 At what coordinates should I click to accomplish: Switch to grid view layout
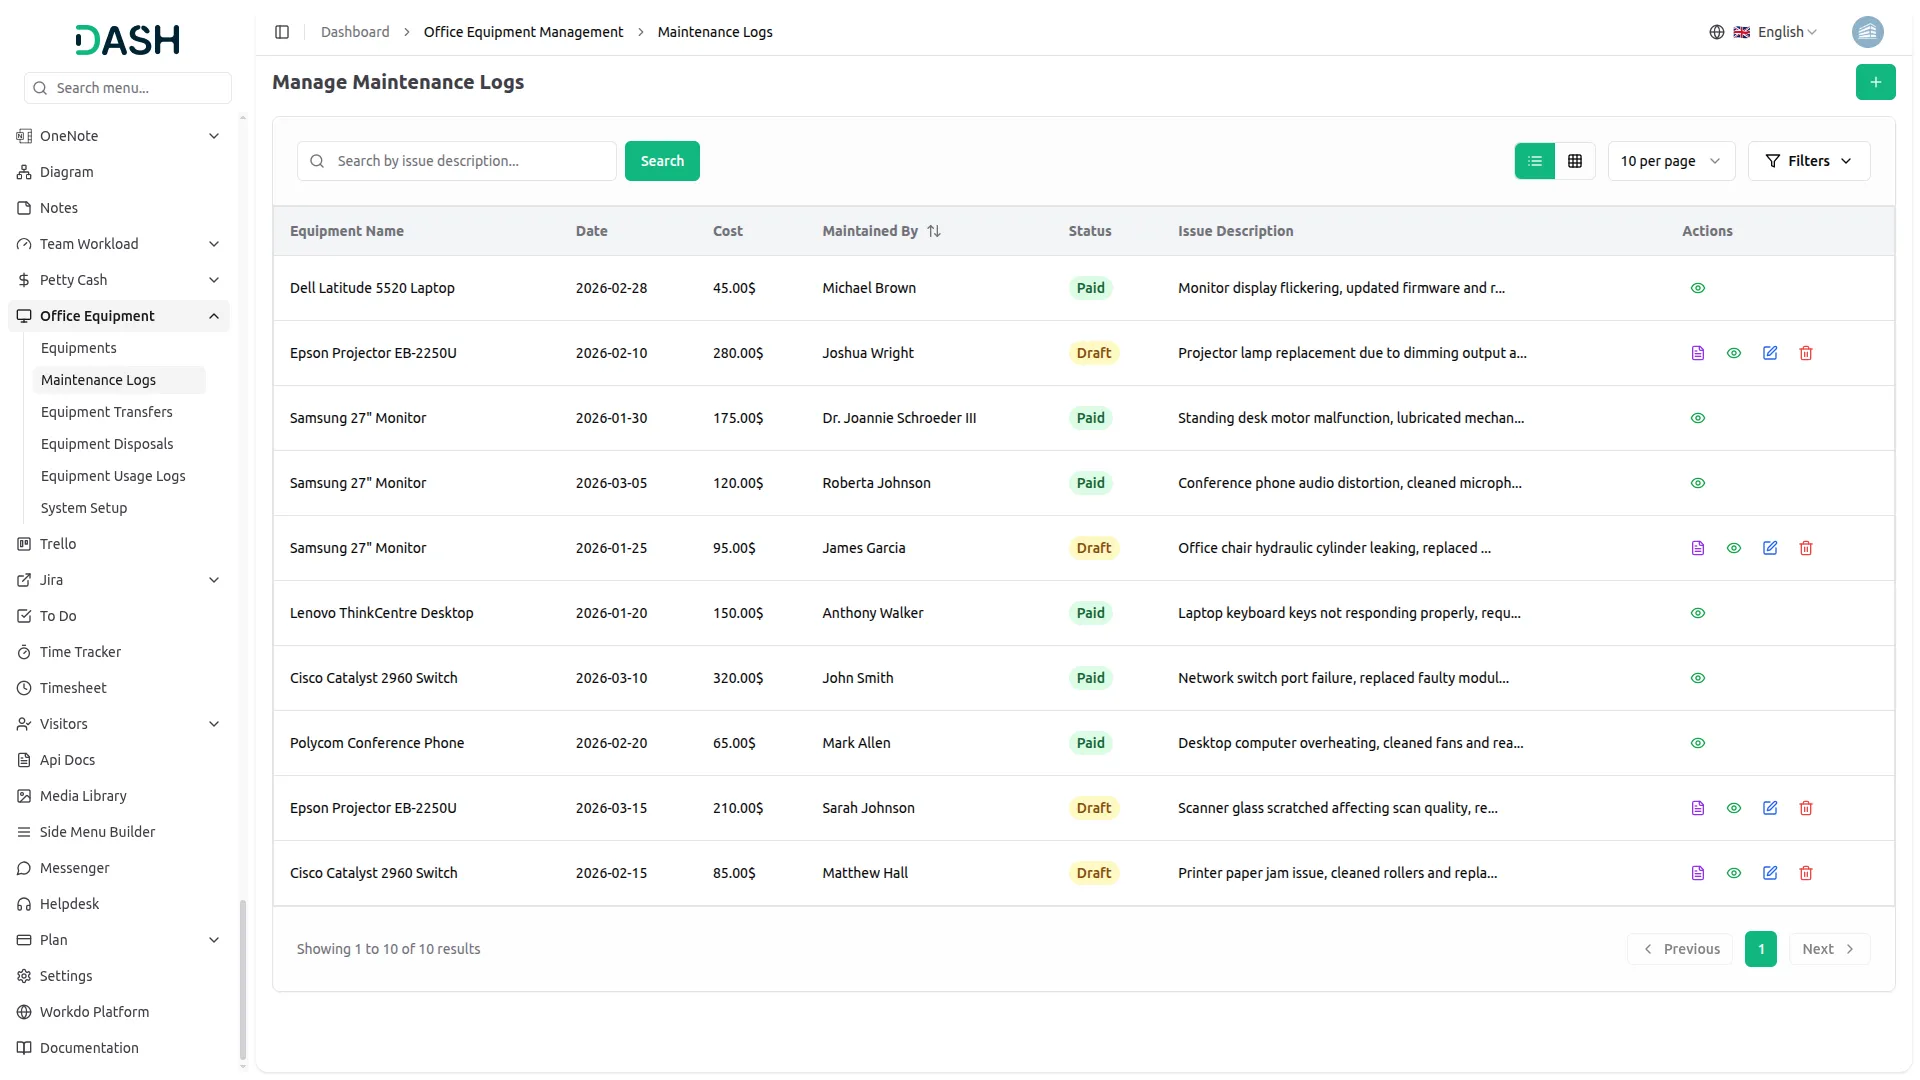tap(1574, 161)
